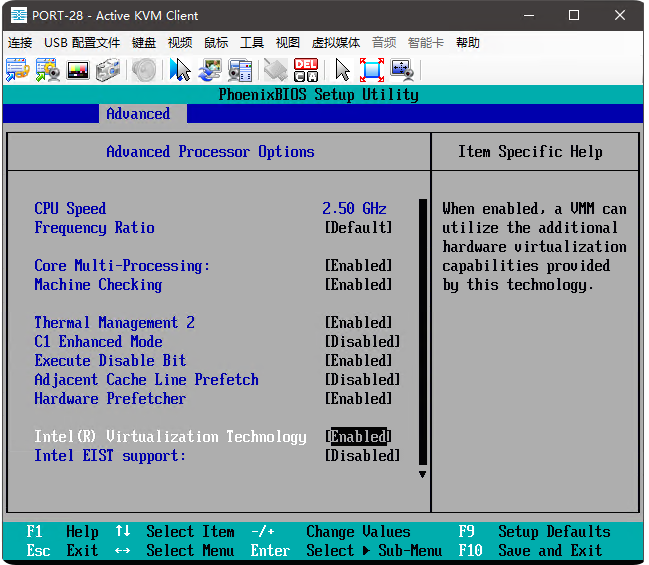Click the KVM client title bar app icon
This screenshot has height=565, width=649.
(19, 15)
